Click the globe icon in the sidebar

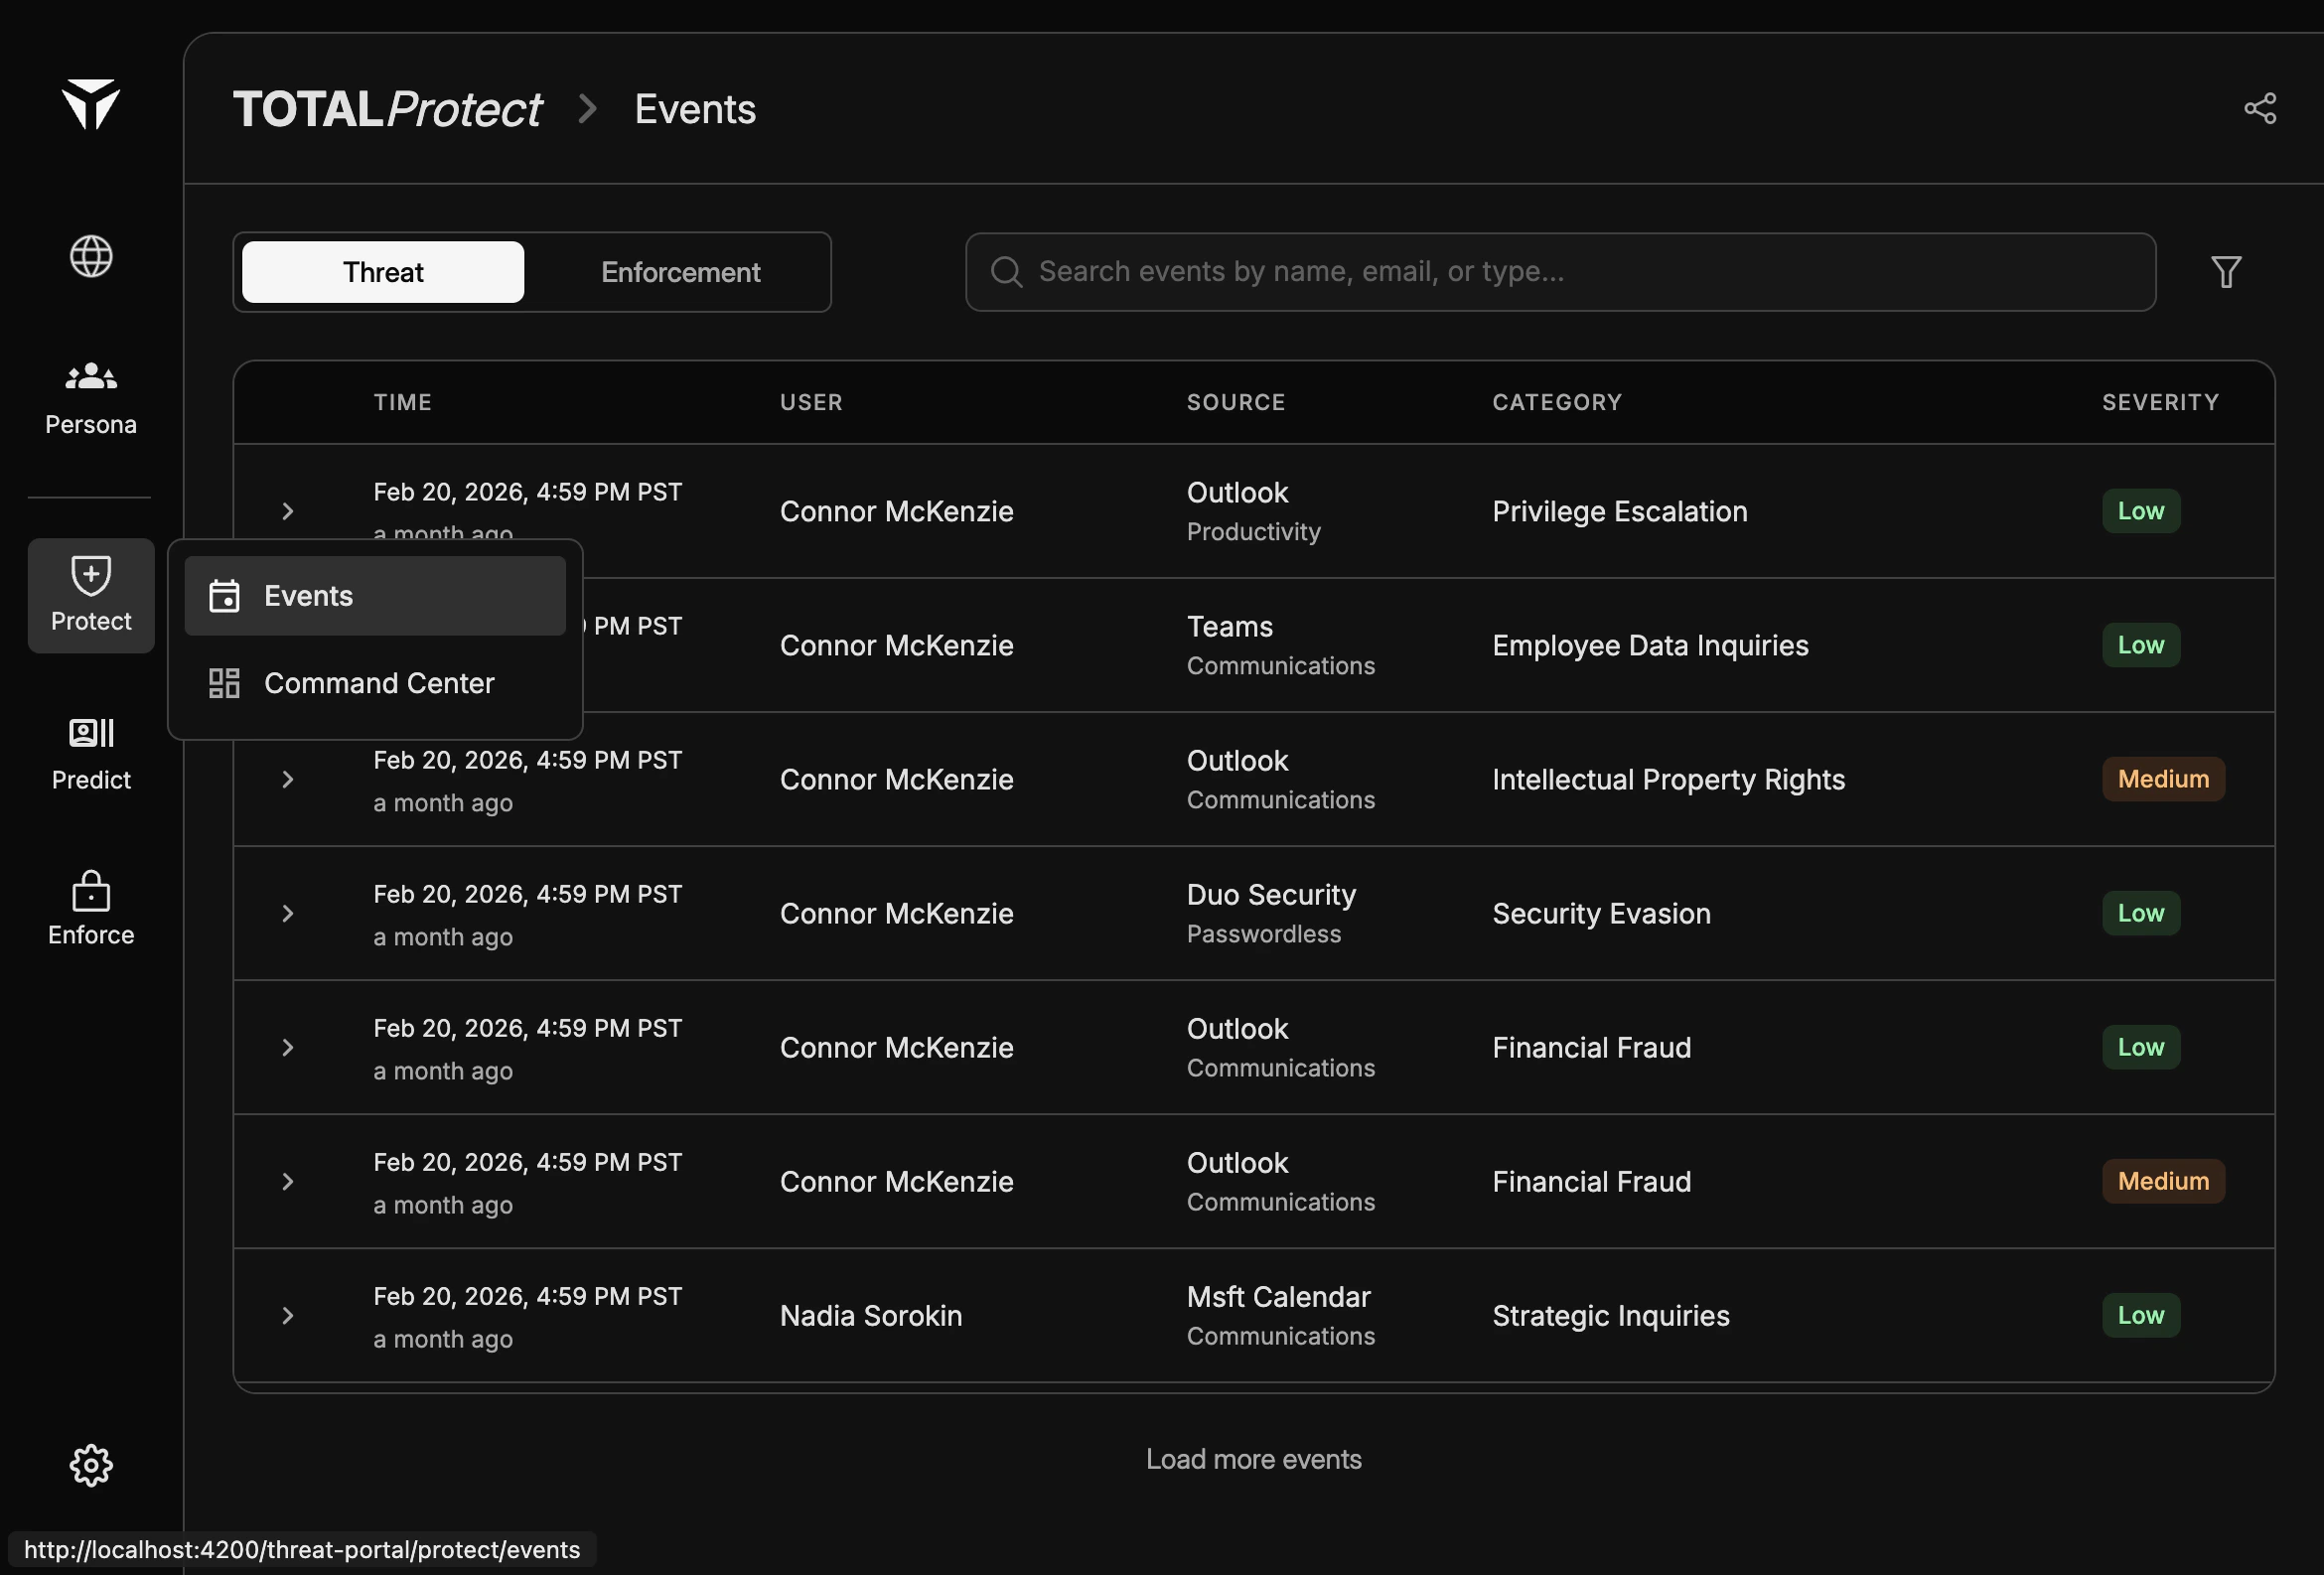click(x=90, y=256)
